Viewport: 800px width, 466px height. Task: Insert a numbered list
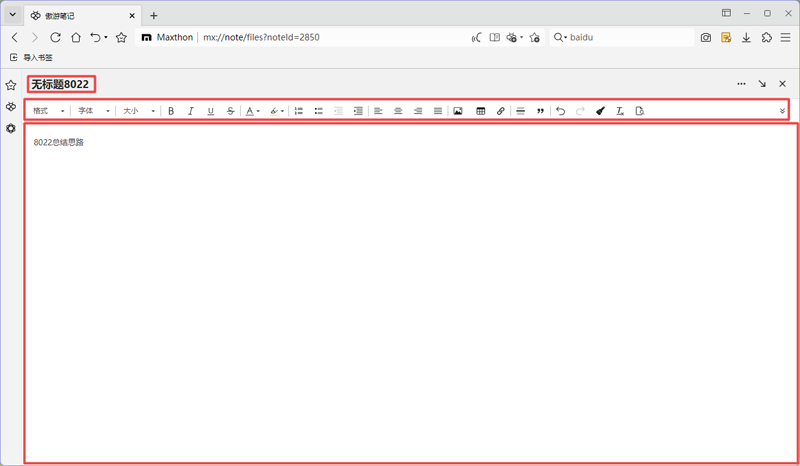299,111
